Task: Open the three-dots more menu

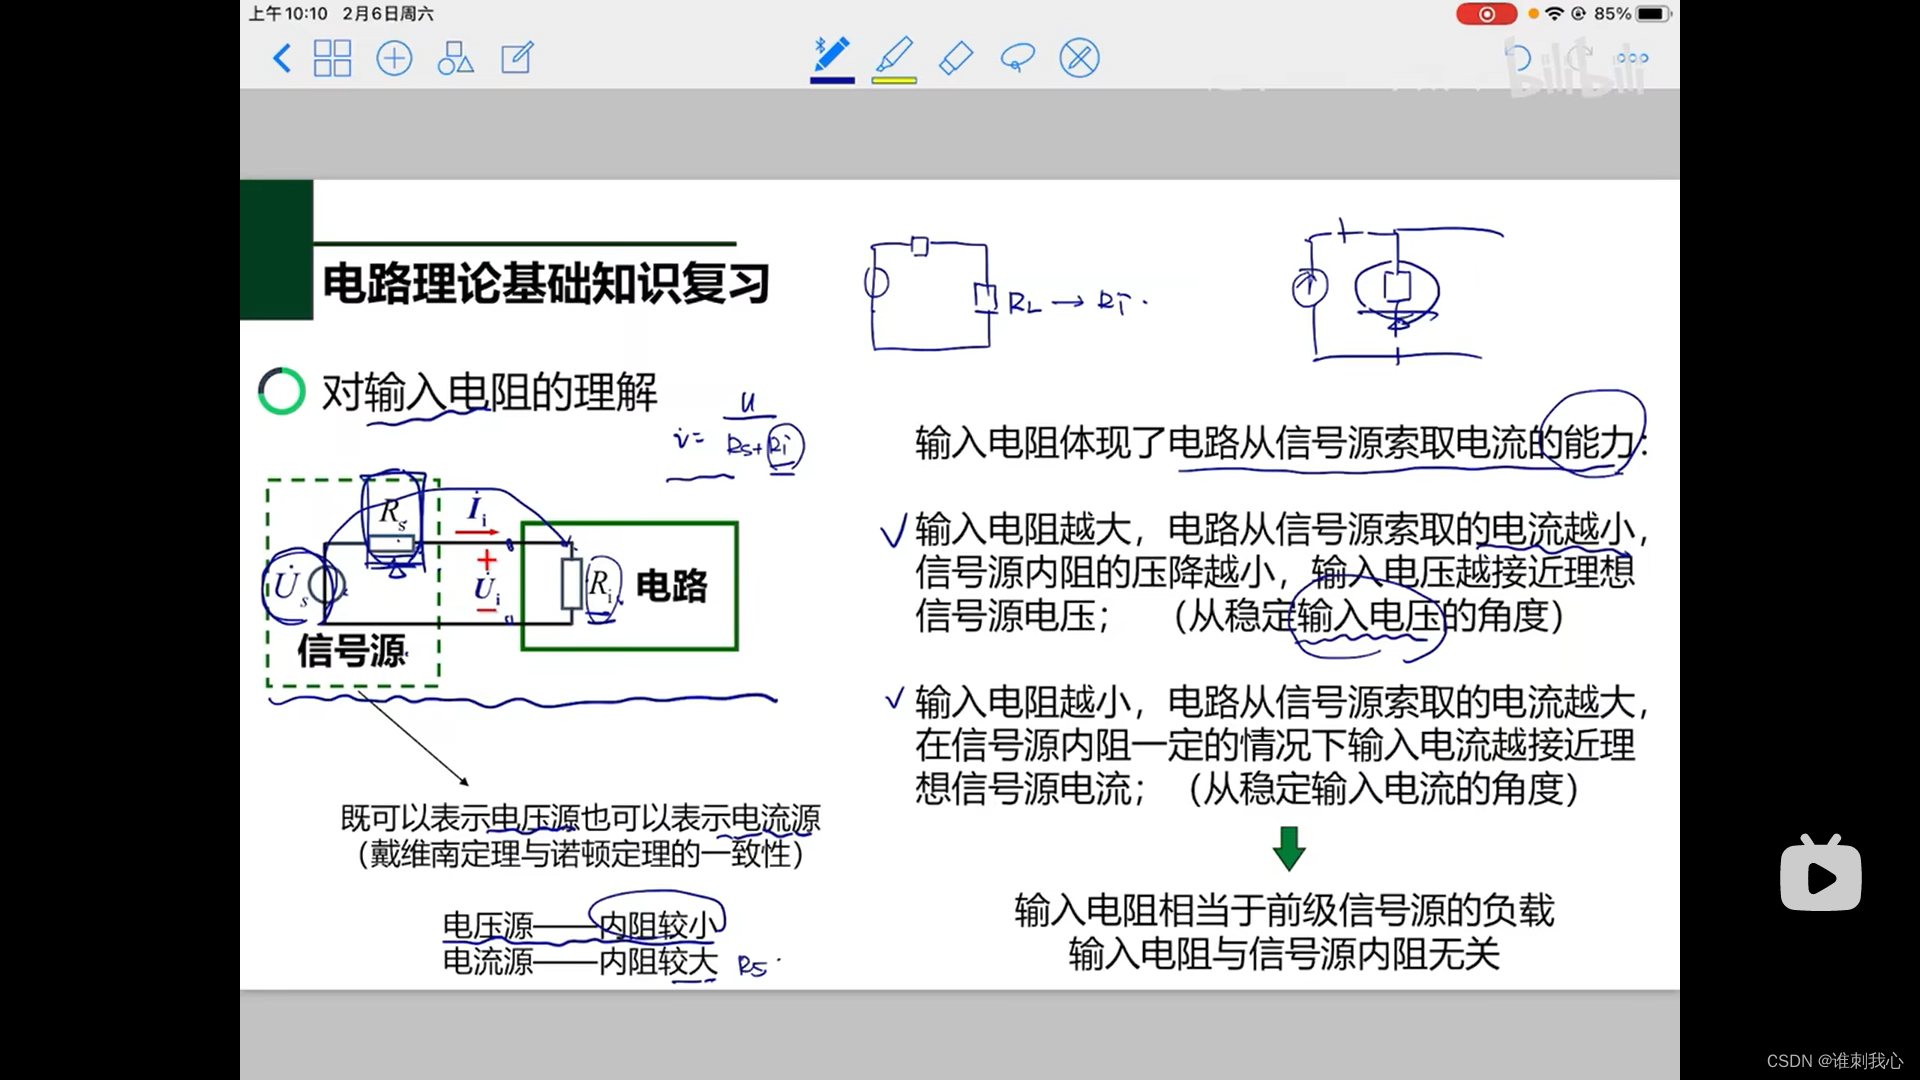Action: click(1632, 58)
